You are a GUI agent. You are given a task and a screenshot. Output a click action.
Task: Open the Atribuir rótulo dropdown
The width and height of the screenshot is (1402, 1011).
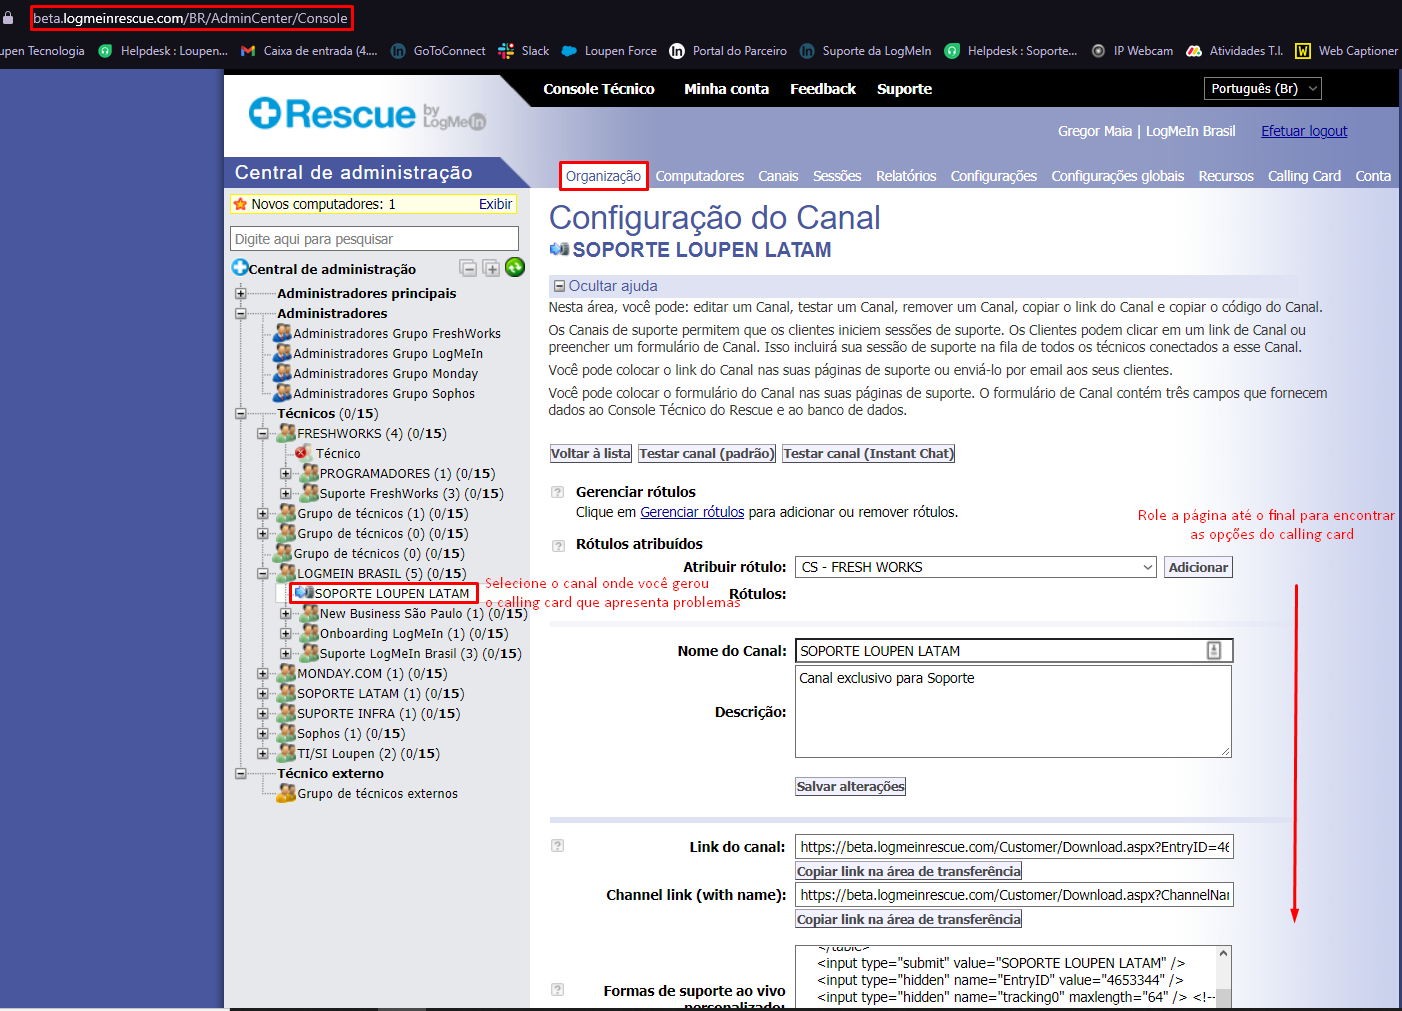coord(976,567)
